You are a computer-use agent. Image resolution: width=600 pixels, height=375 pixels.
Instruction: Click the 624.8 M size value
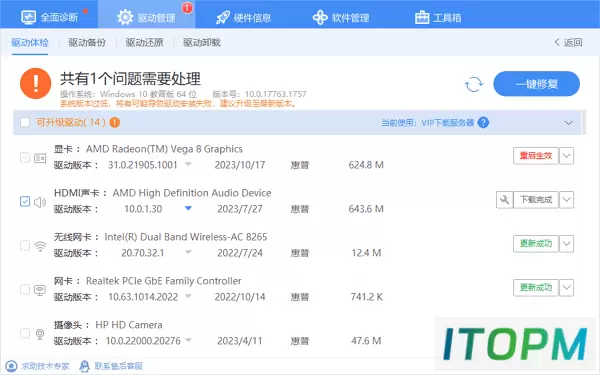click(366, 165)
